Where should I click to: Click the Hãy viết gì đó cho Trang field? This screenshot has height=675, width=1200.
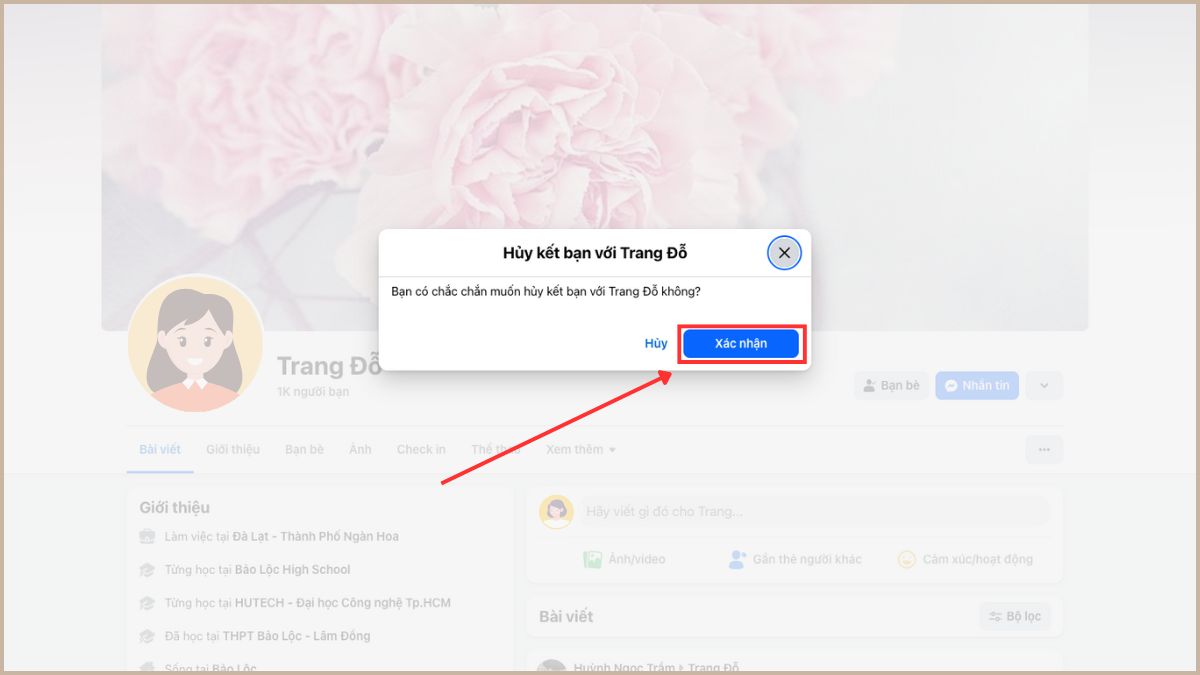(x=815, y=511)
